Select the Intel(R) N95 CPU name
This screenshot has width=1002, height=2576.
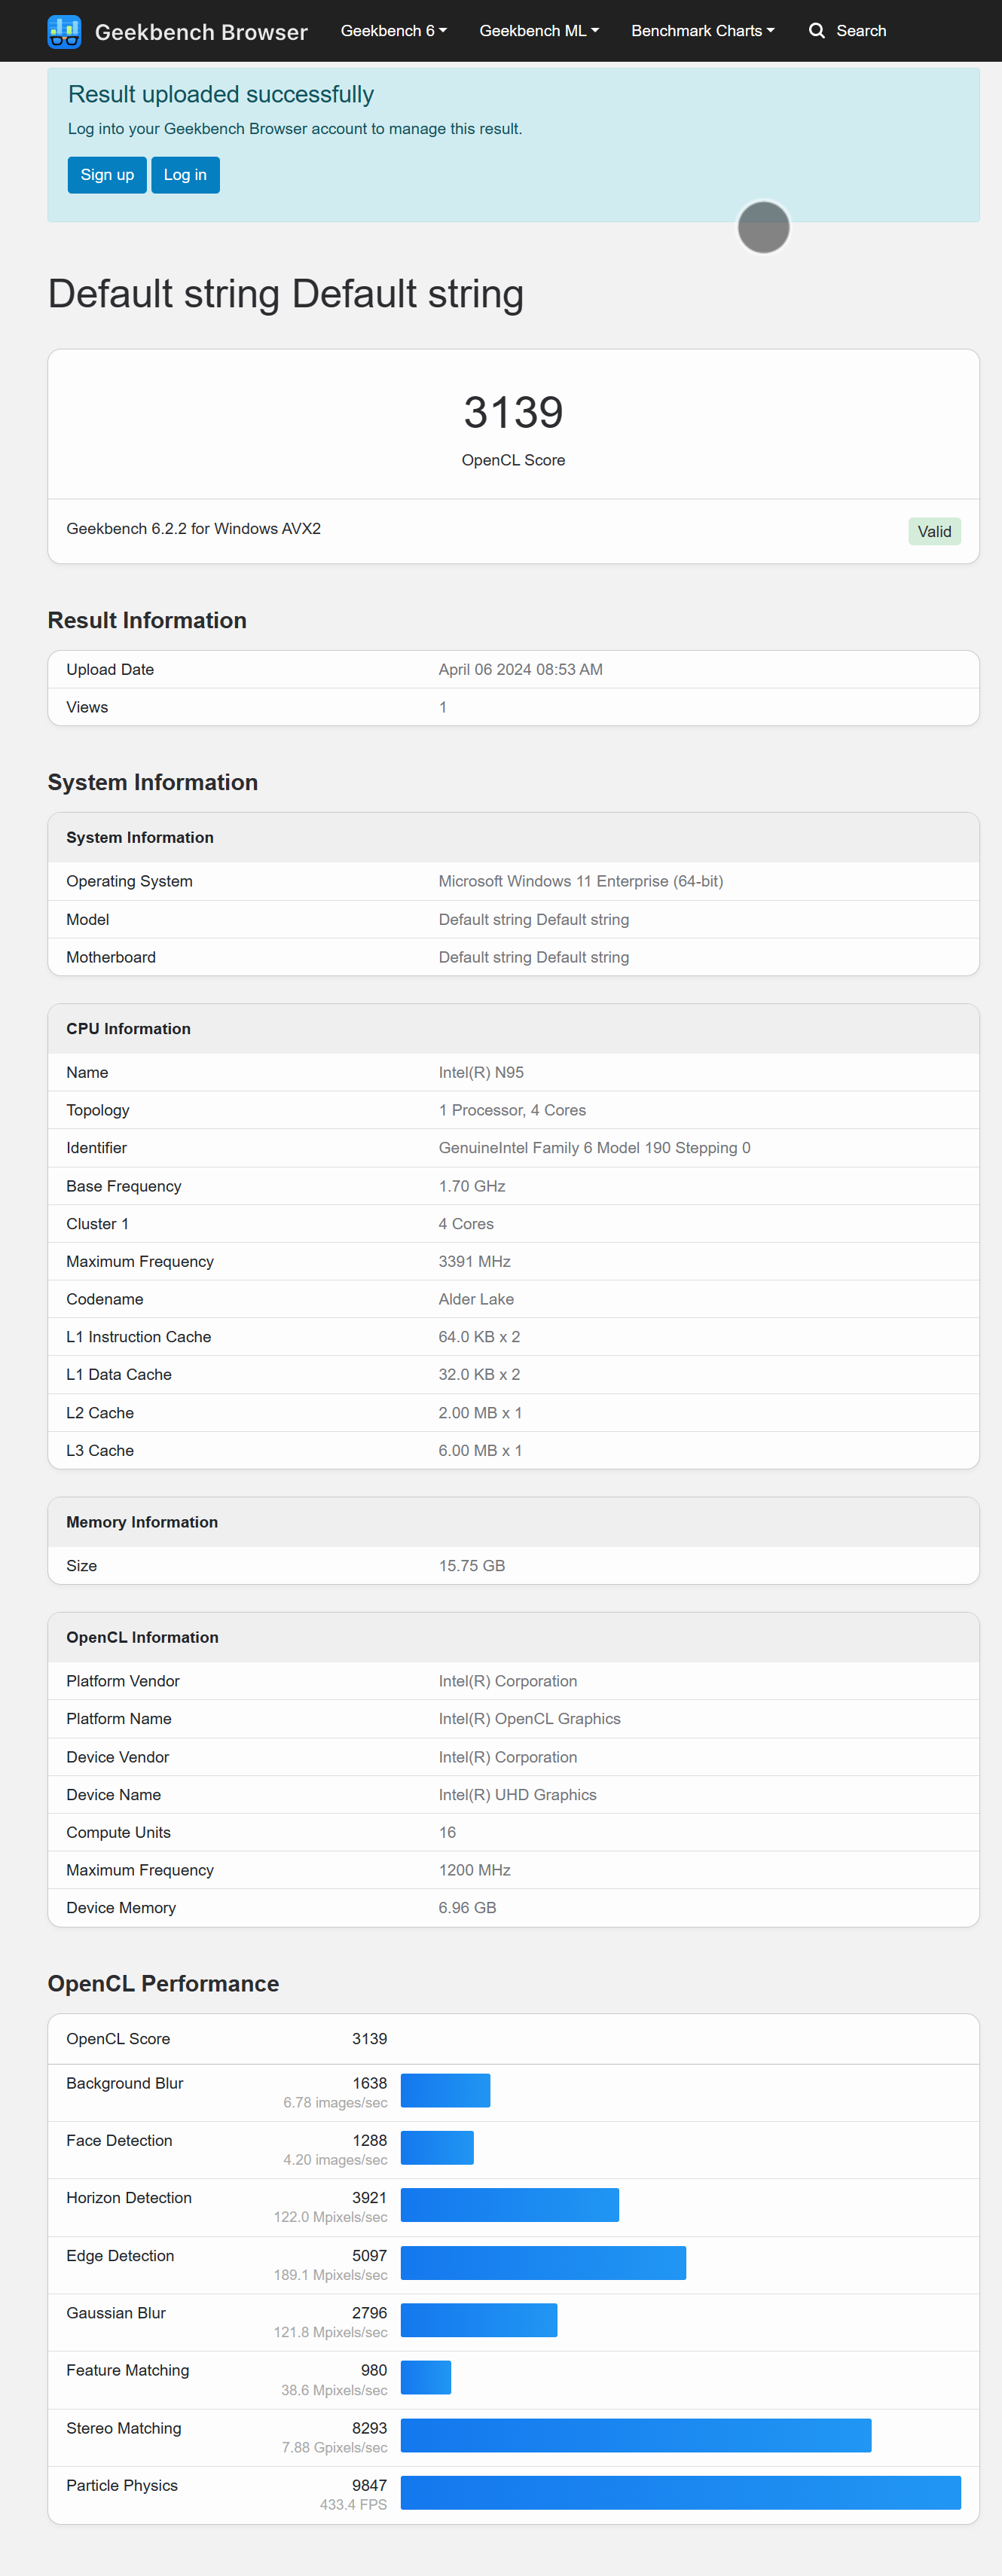(481, 1073)
